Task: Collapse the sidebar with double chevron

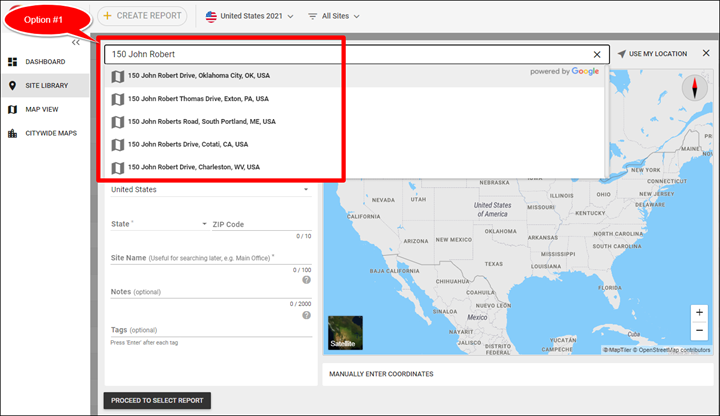Action: pyautogui.click(x=76, y=43)
